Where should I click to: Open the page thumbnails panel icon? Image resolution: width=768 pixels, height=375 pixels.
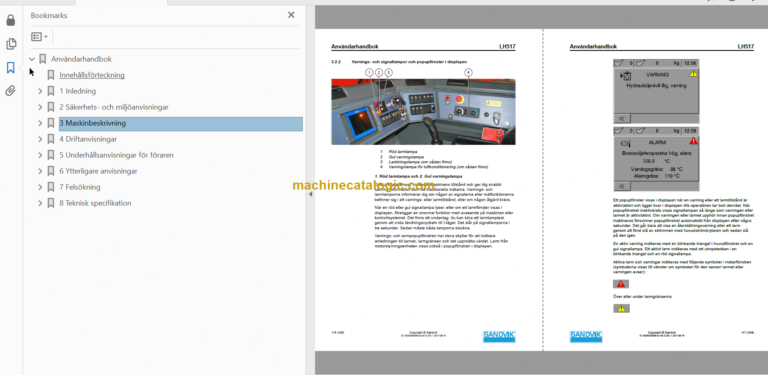(11, 44)
